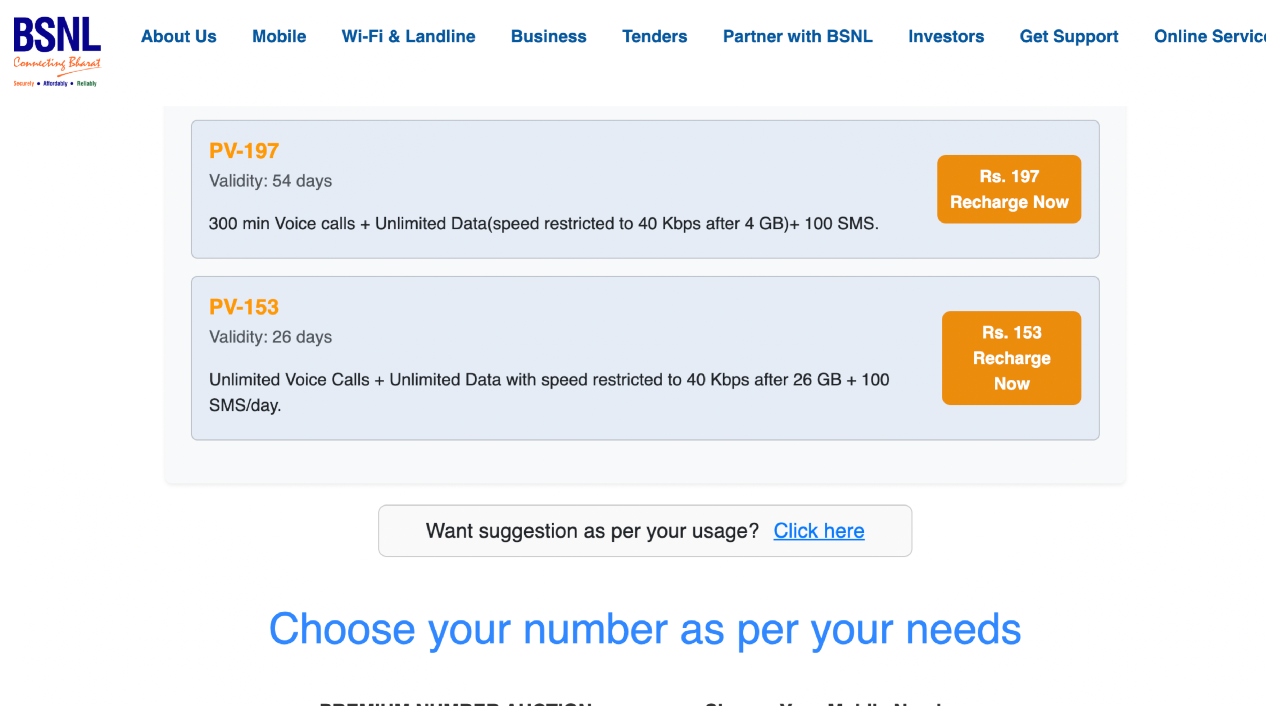Click the Validity: 54 days text
Image resolution: width=1280 pixels, height=720 pixels.
coord(270,181)
